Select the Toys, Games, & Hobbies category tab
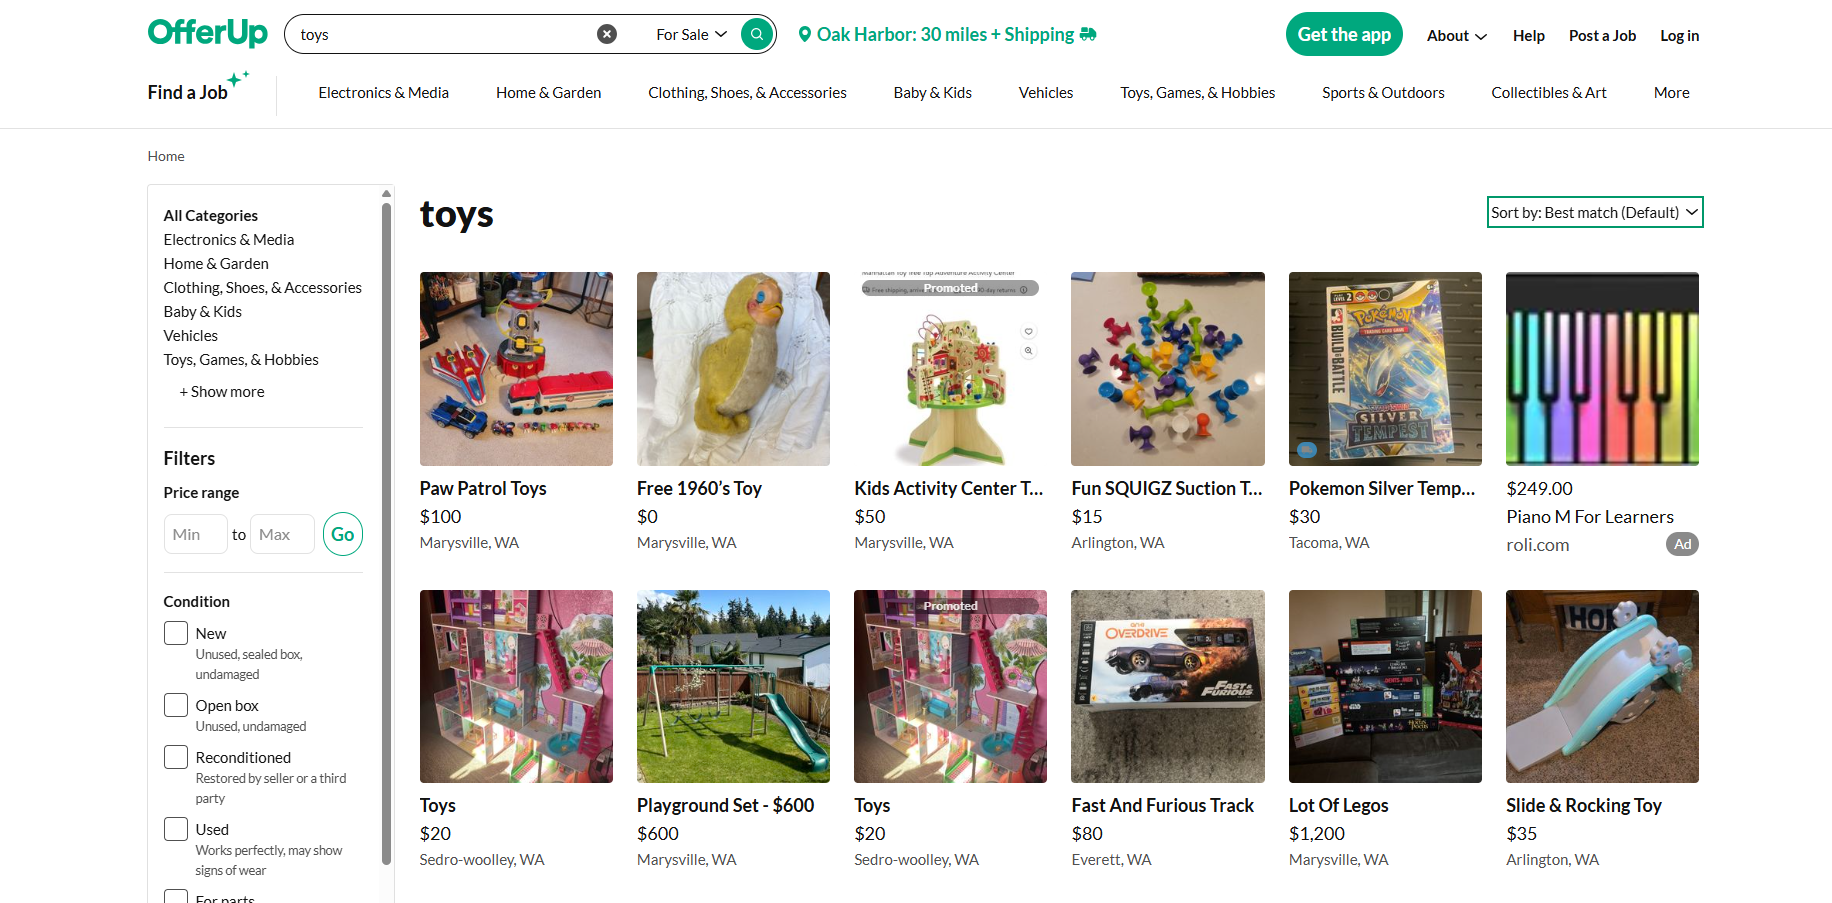 coord(1197,92)
